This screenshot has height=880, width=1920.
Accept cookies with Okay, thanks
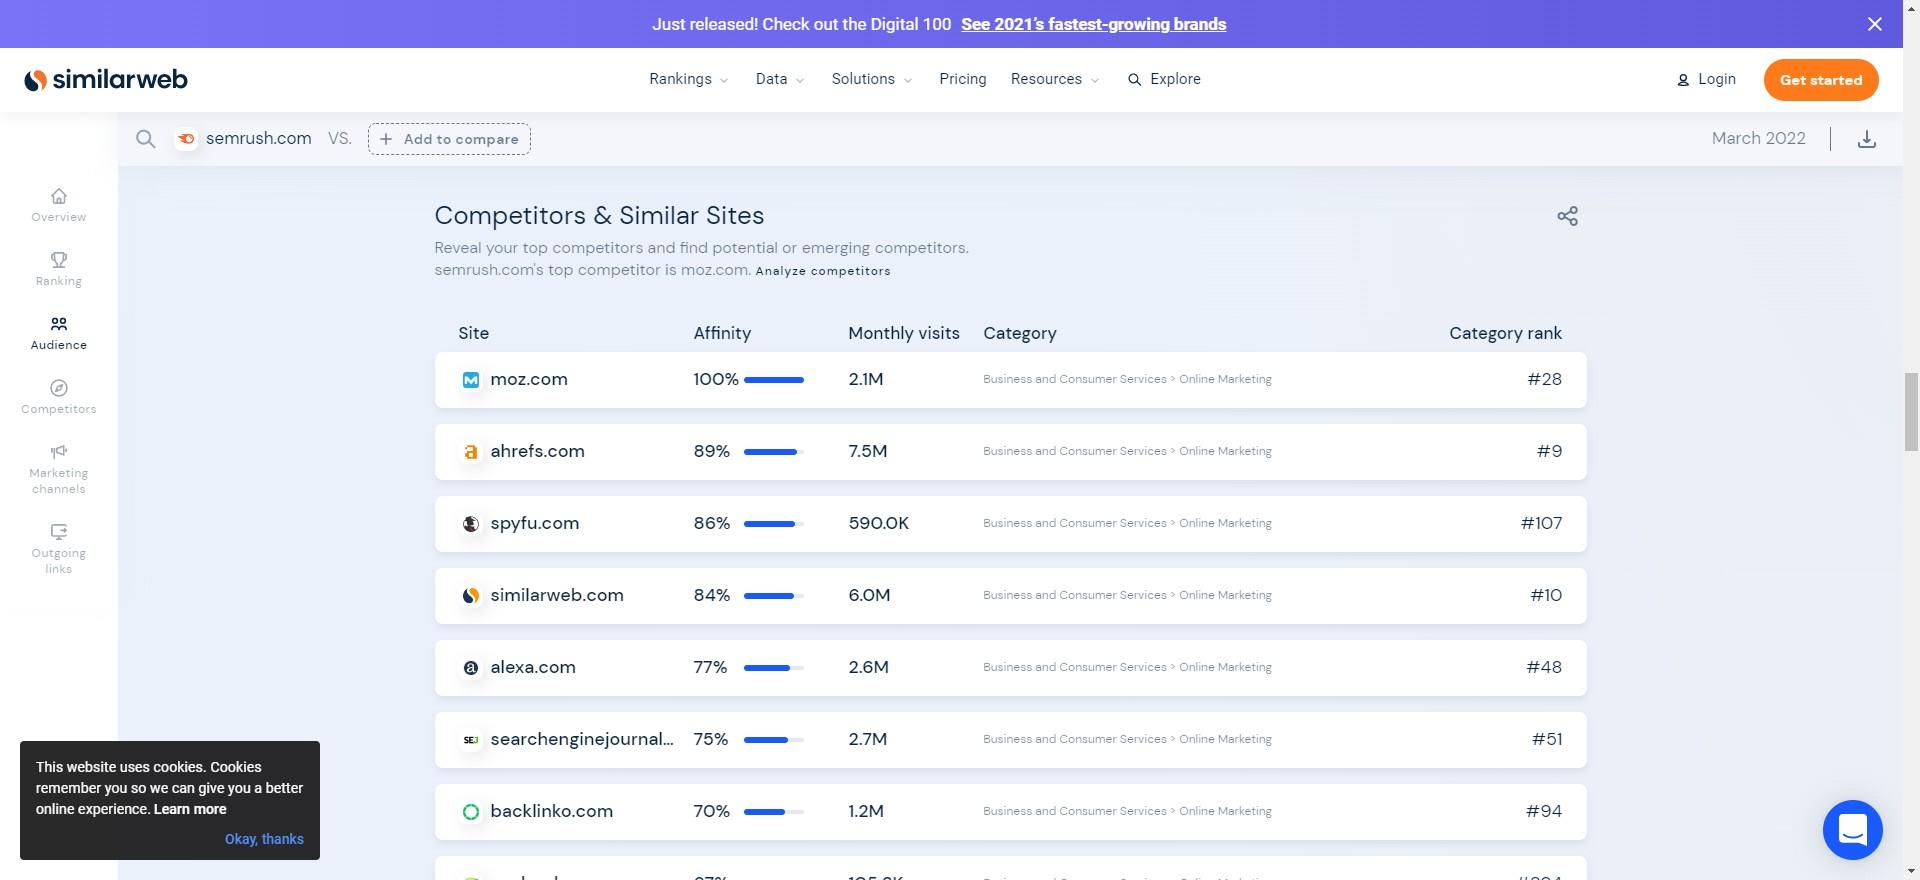[x=264, y=839]
